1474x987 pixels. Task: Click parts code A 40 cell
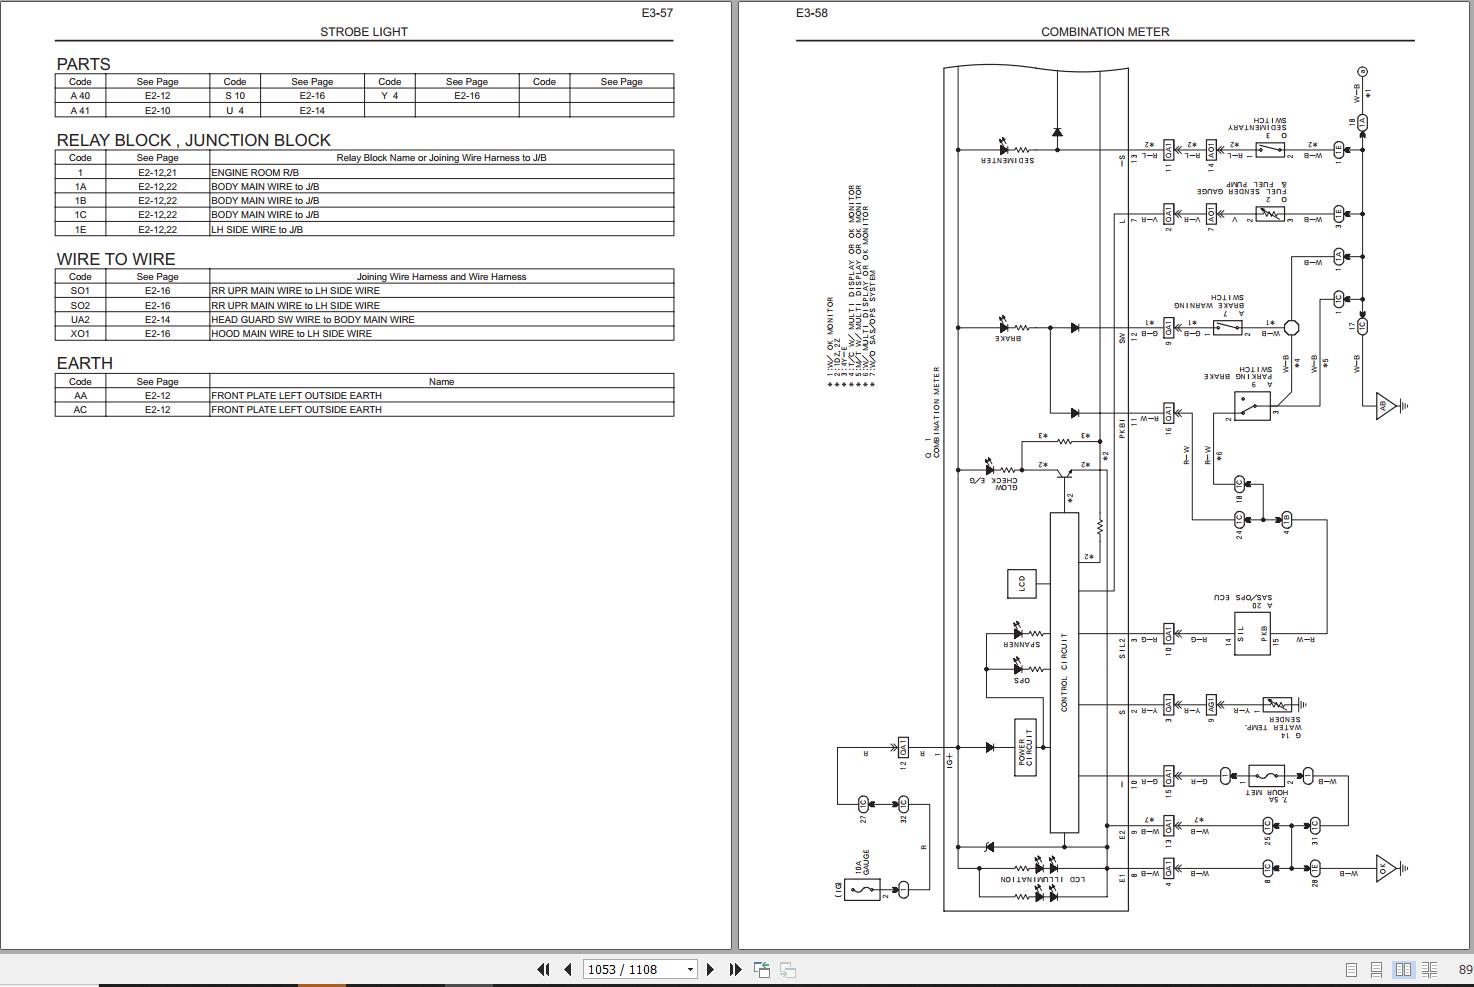(x=80, y=96)
